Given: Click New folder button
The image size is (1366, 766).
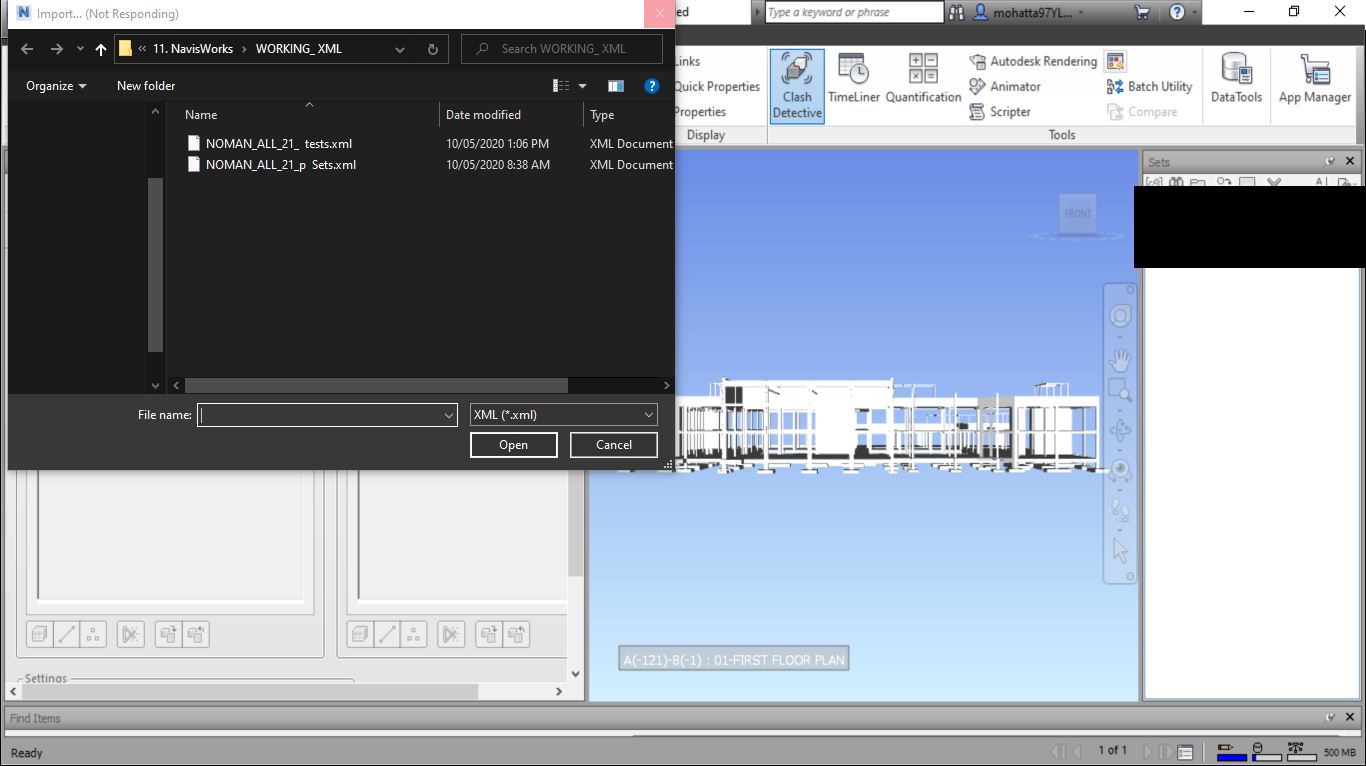Looking at the screenshot, I should (x=146, y=86).
